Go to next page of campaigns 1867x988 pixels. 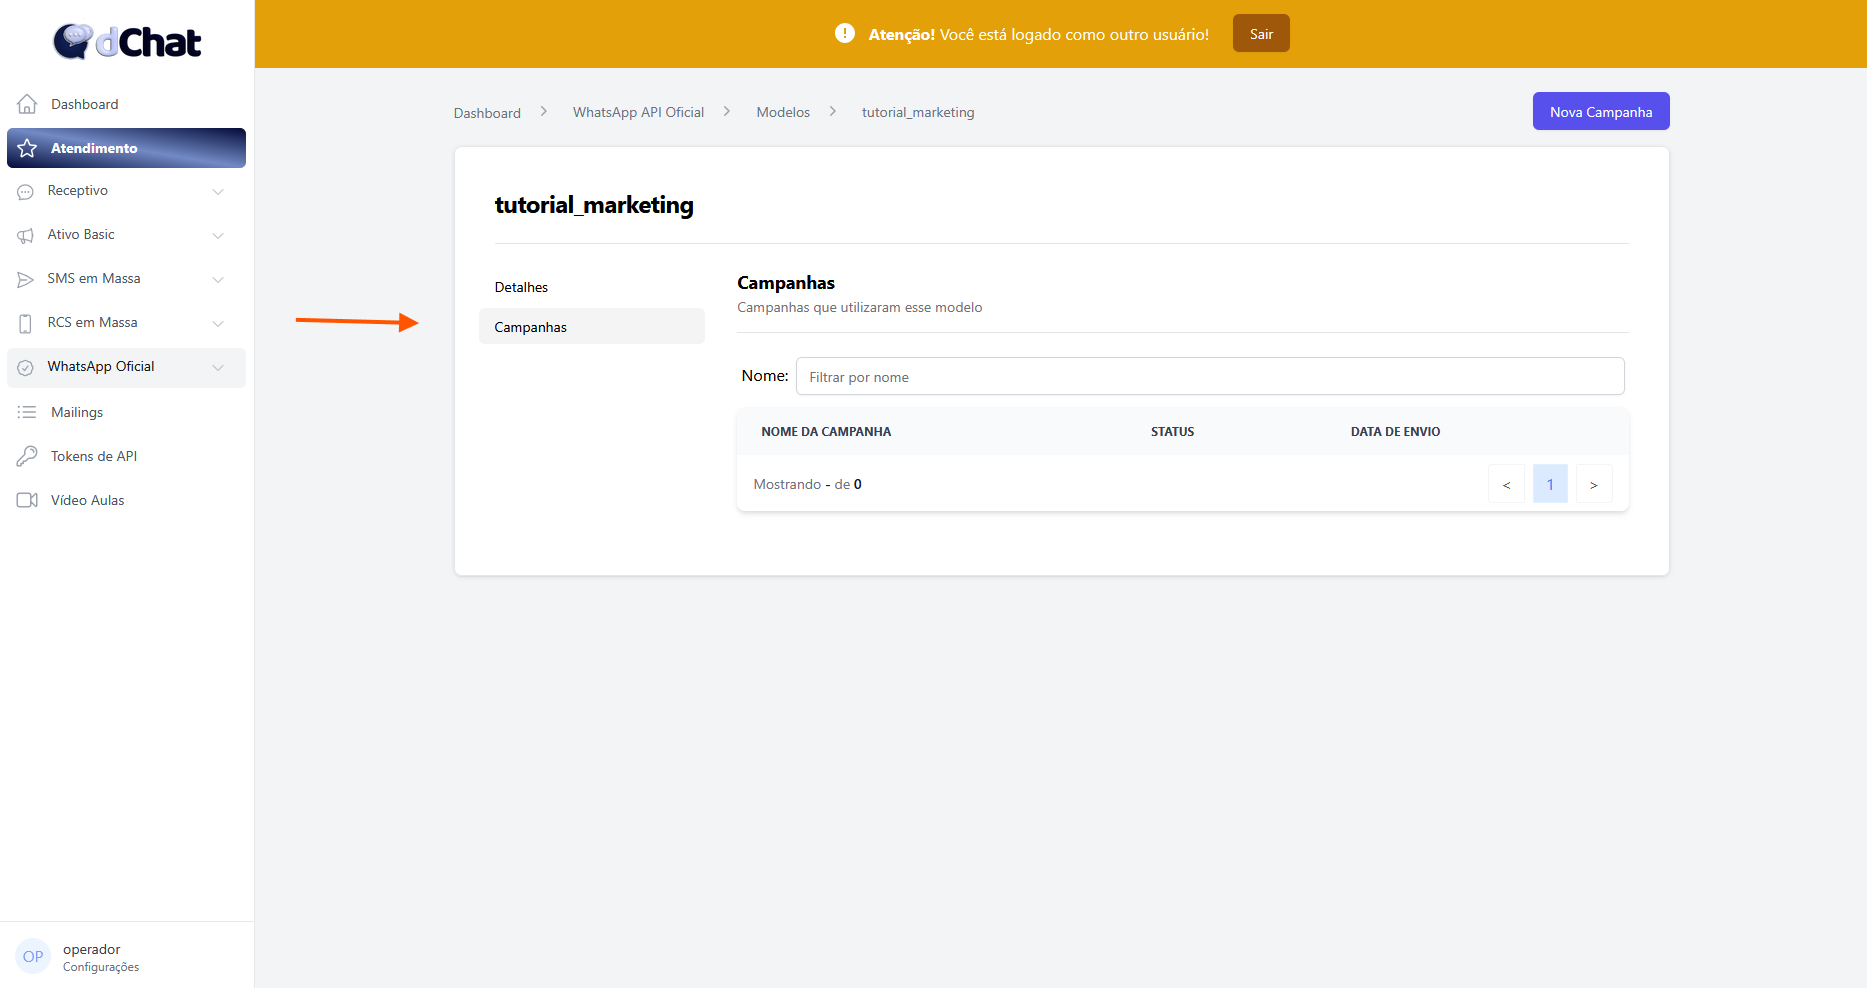(x=1593, y=484)
